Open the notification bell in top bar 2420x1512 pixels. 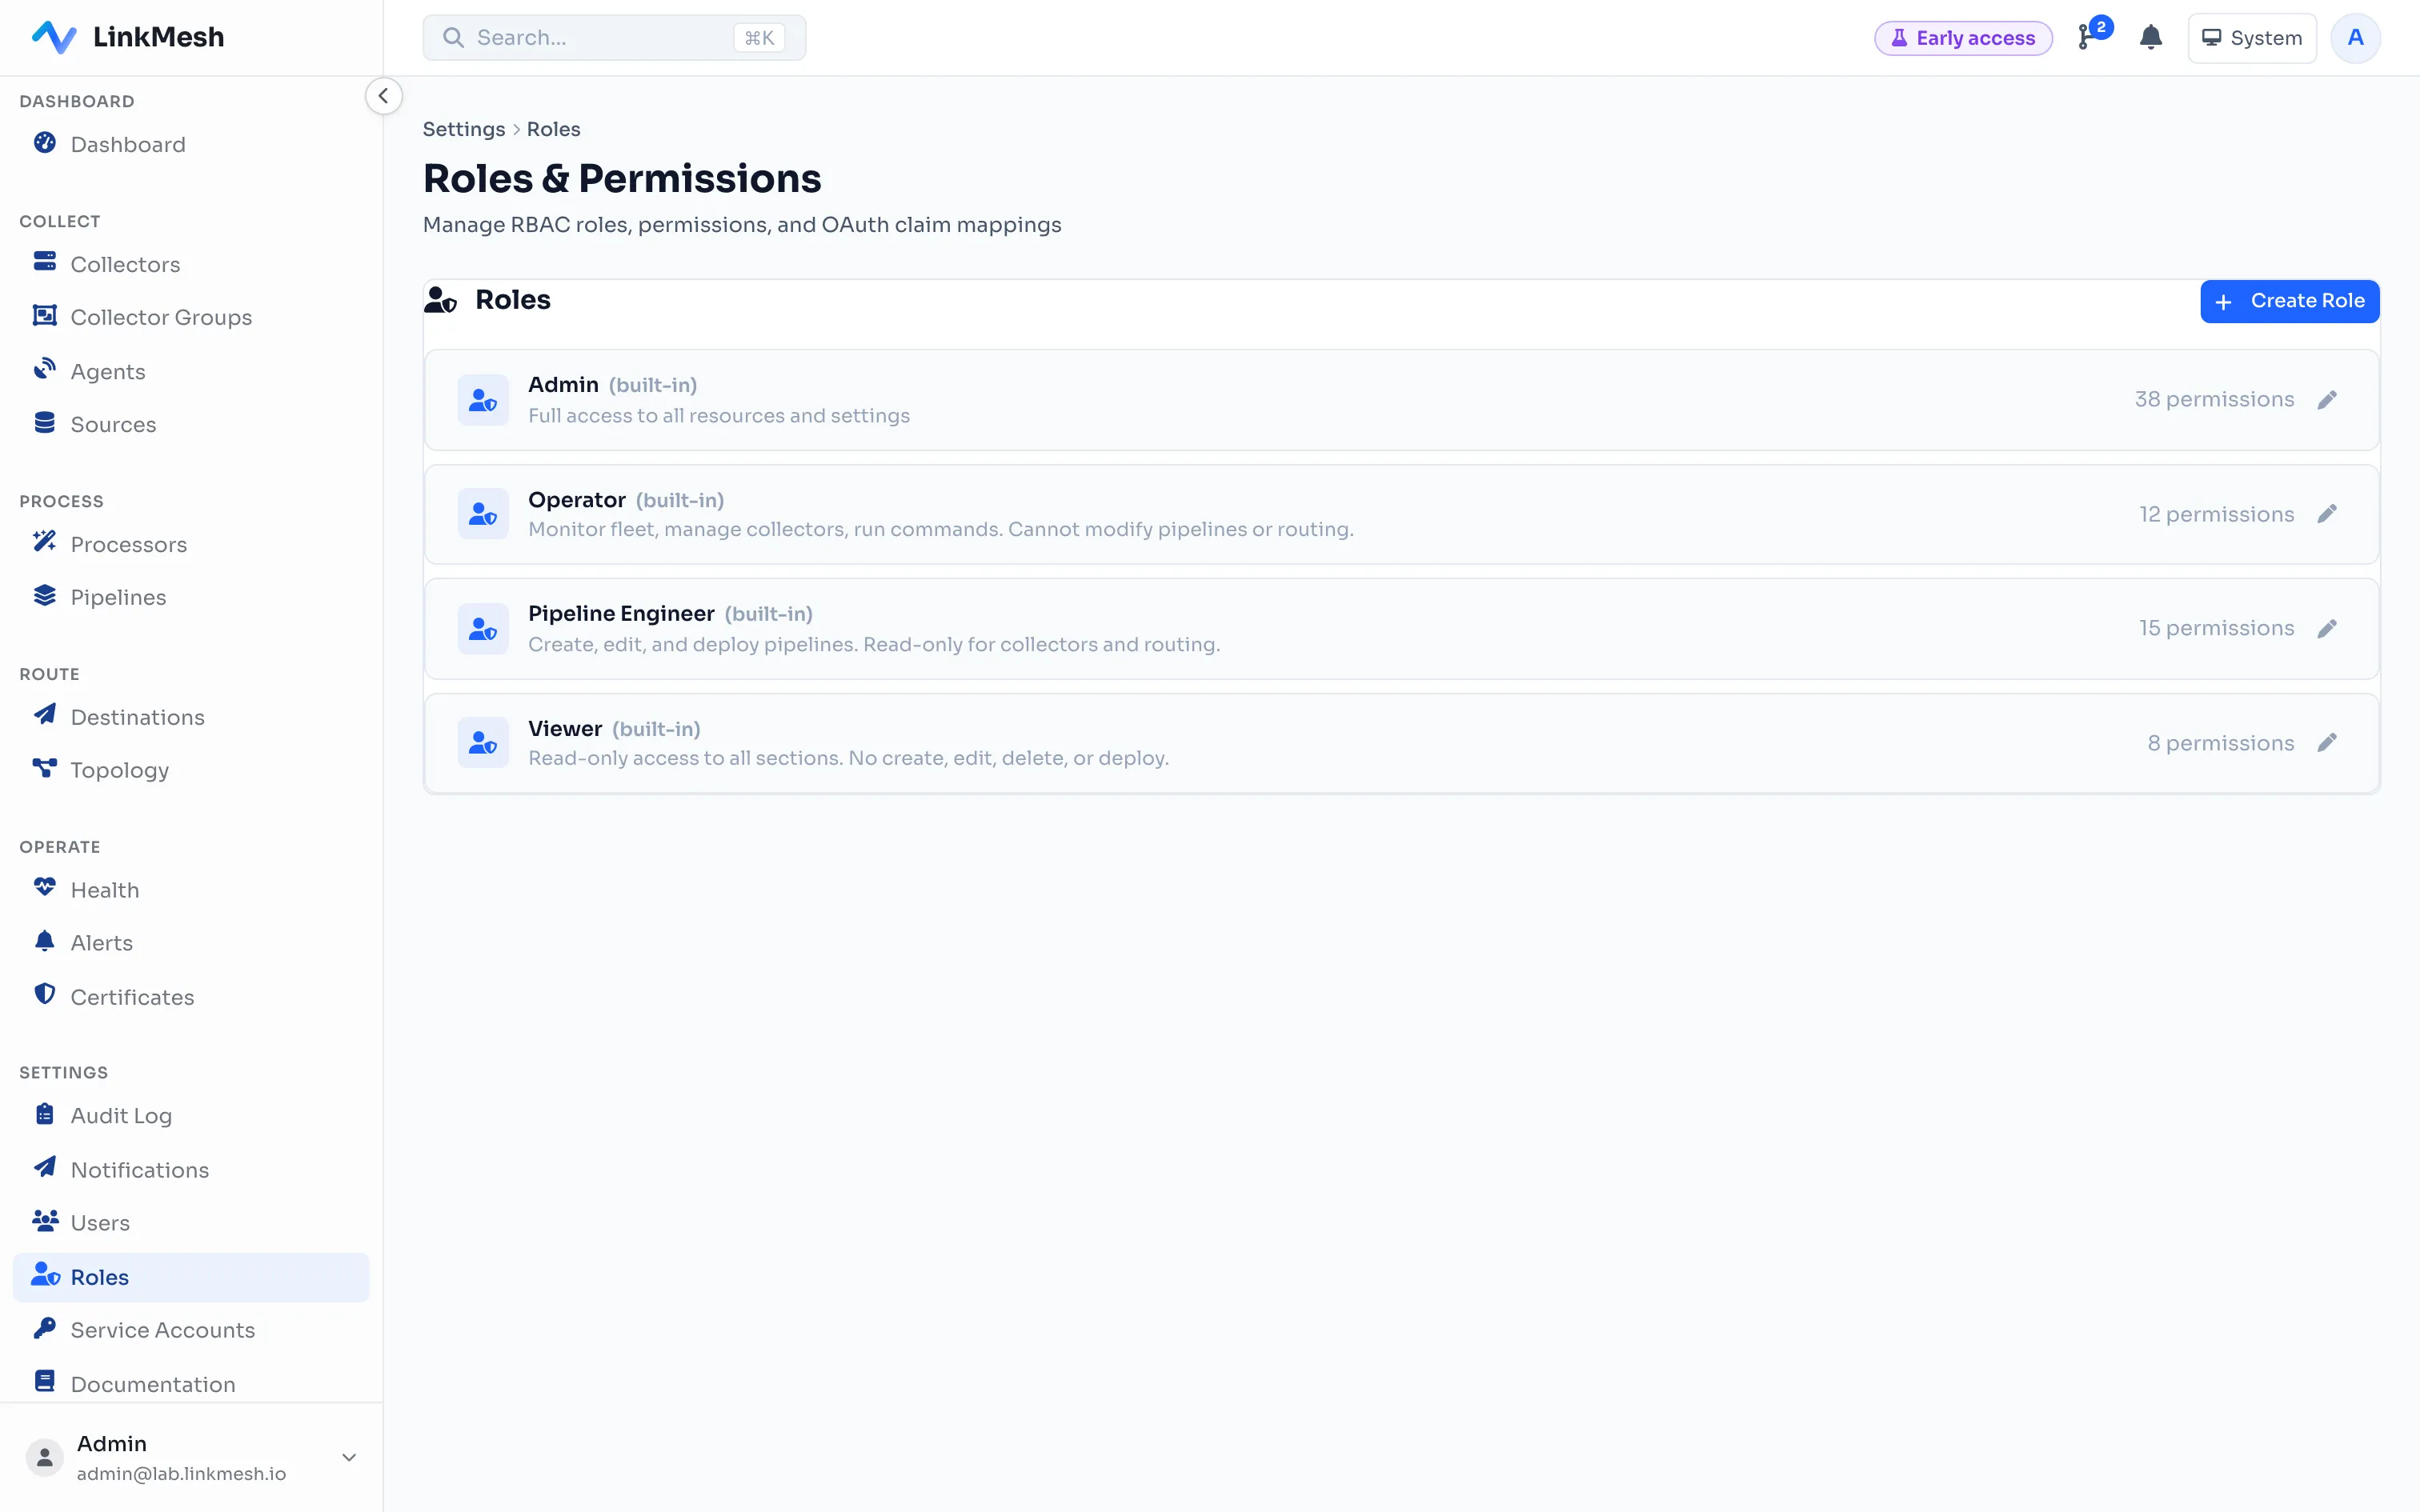point(2151,38)
